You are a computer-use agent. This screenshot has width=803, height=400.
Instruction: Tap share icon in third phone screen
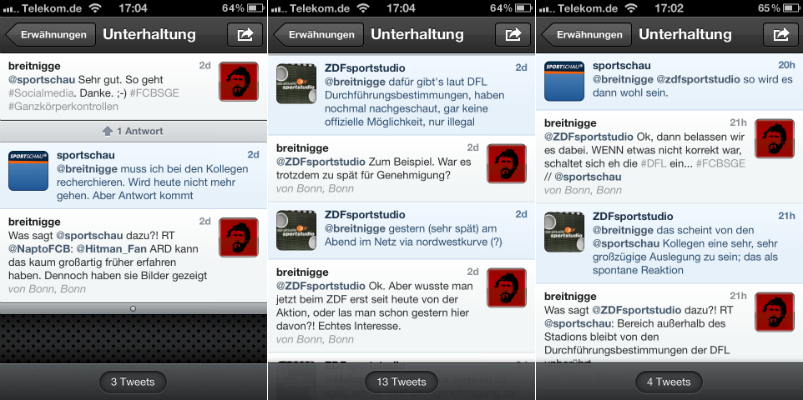click(x=780, y=35)
